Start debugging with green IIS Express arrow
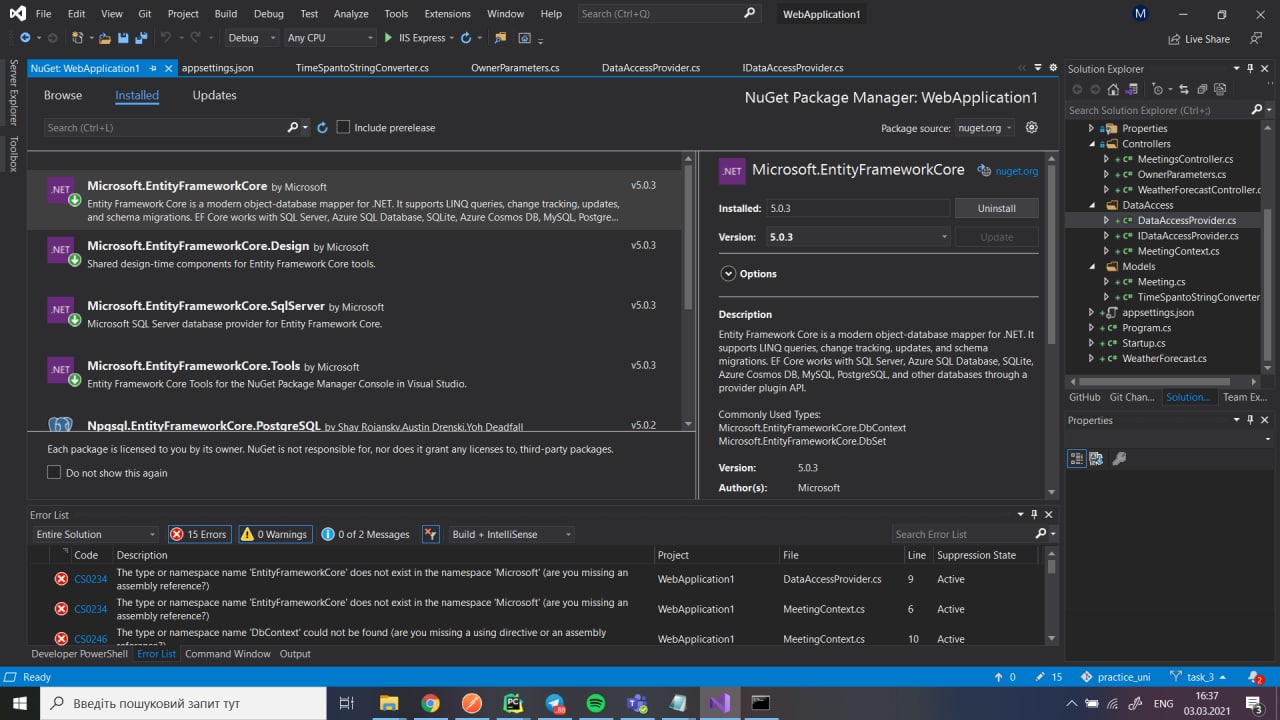Image resolution: width=1280 pixels, height=720 pixels. point(388,38)
